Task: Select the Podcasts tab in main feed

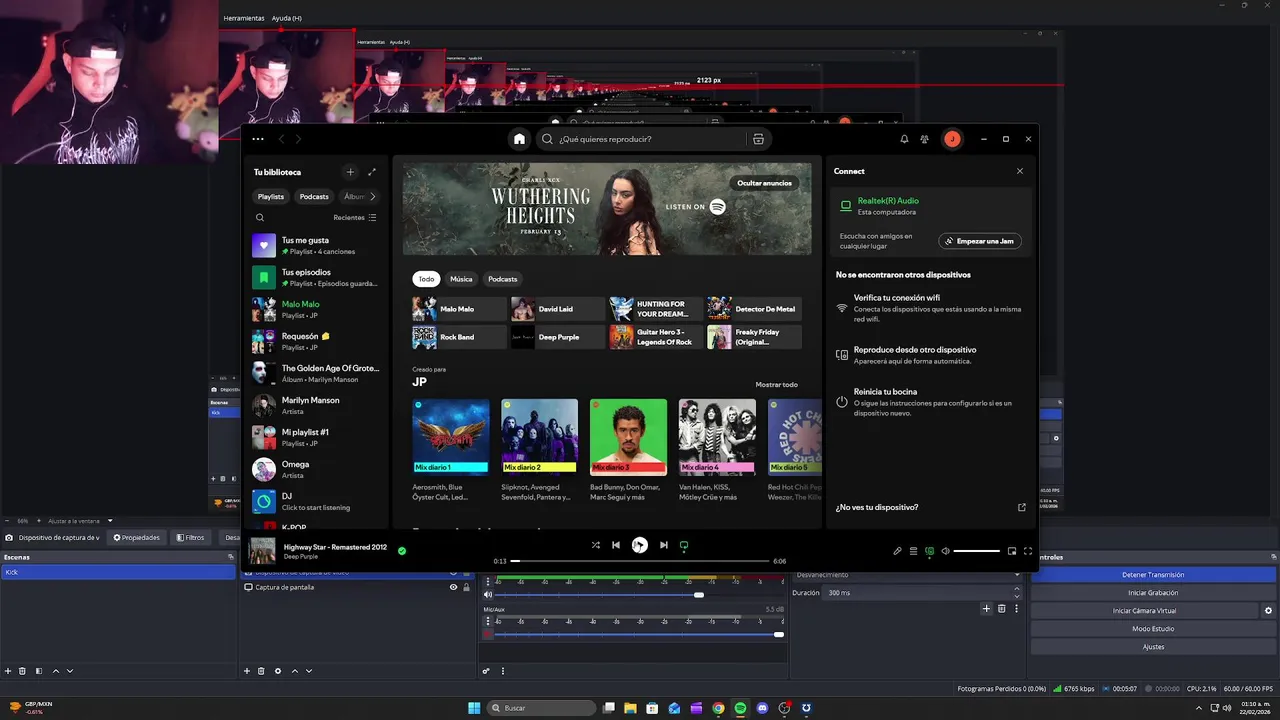Action: (502, 279)
